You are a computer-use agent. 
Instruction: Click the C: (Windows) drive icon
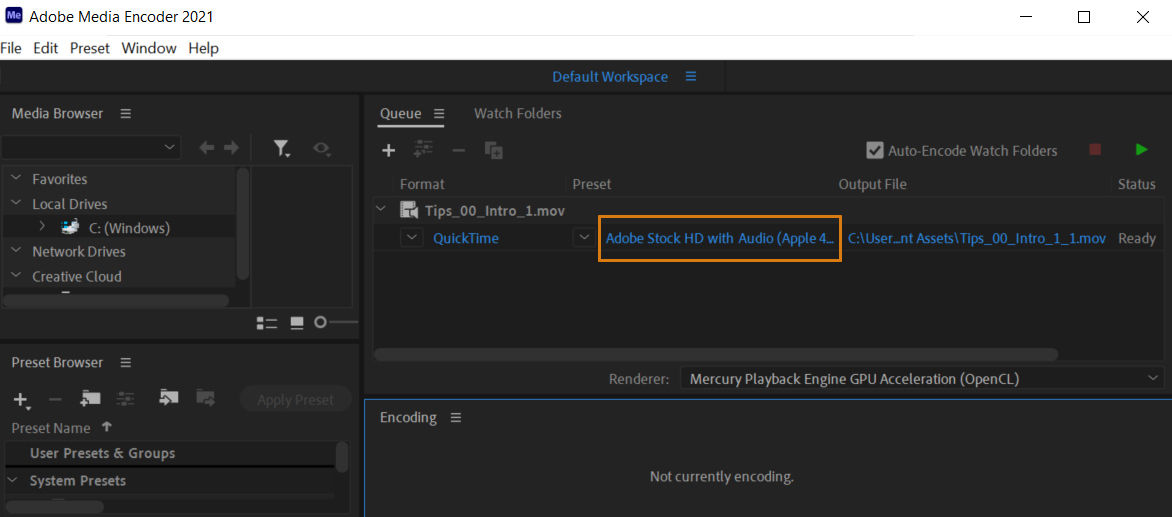pos(71,226)
